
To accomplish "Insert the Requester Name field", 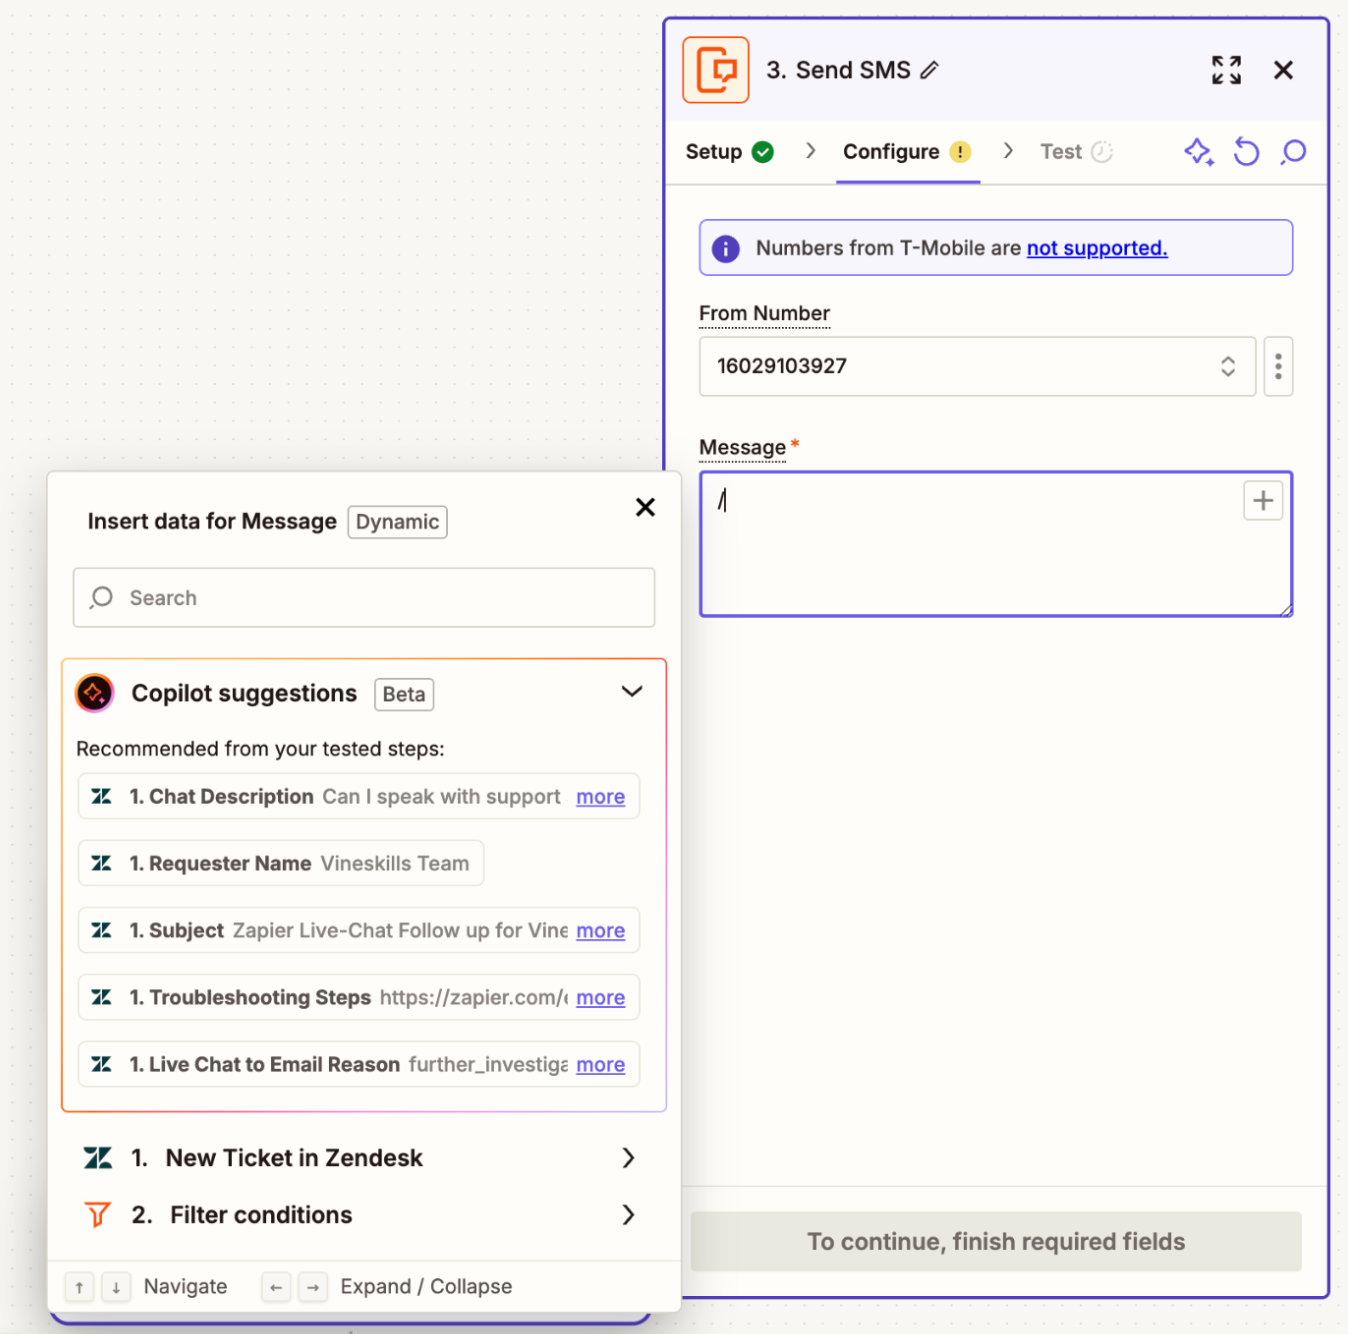I will (281, 864).
